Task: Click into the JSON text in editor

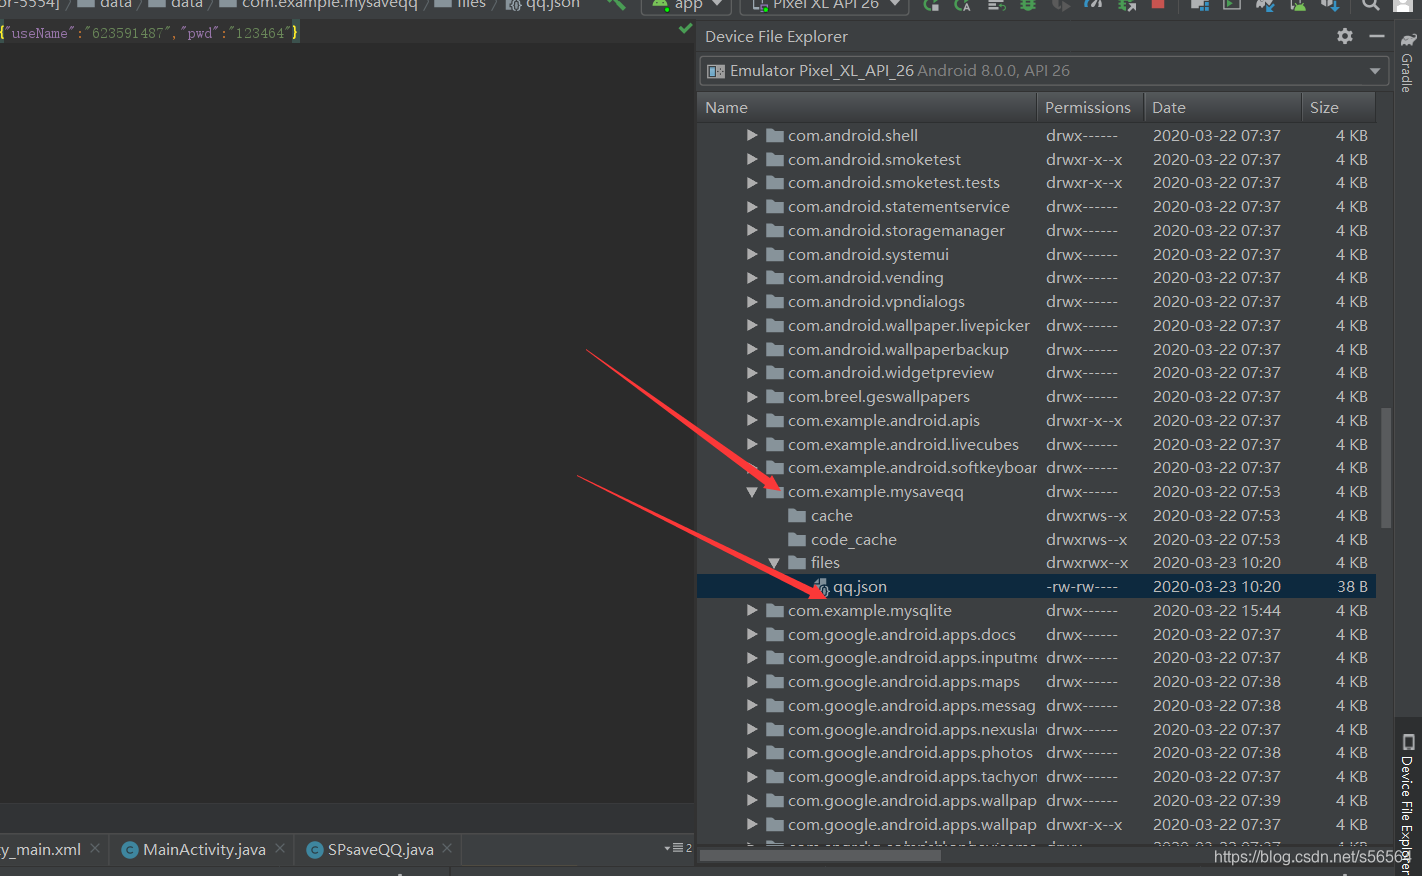Action: [x=150, y=33]
